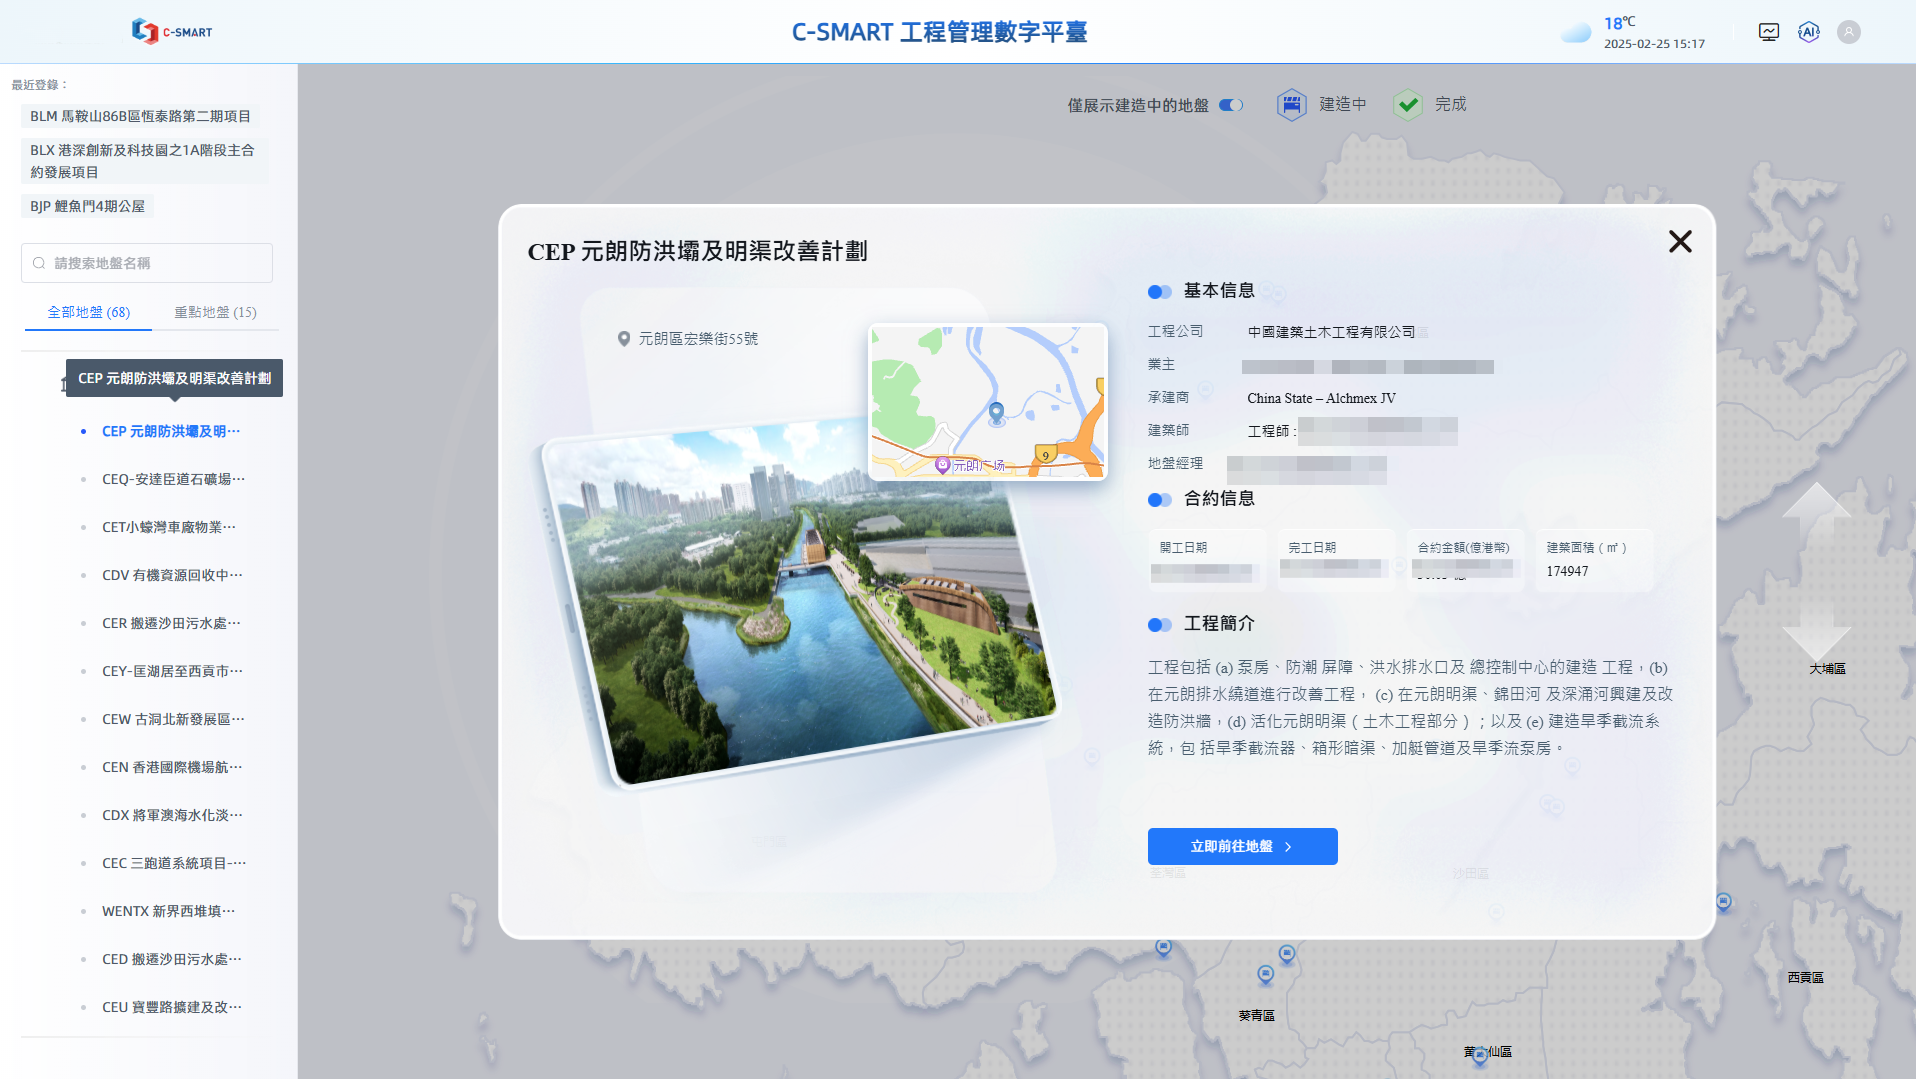This screenshot has width=1916, height=1079.
Task: Click the 18℃ temperature readout
Action: 1619,23
